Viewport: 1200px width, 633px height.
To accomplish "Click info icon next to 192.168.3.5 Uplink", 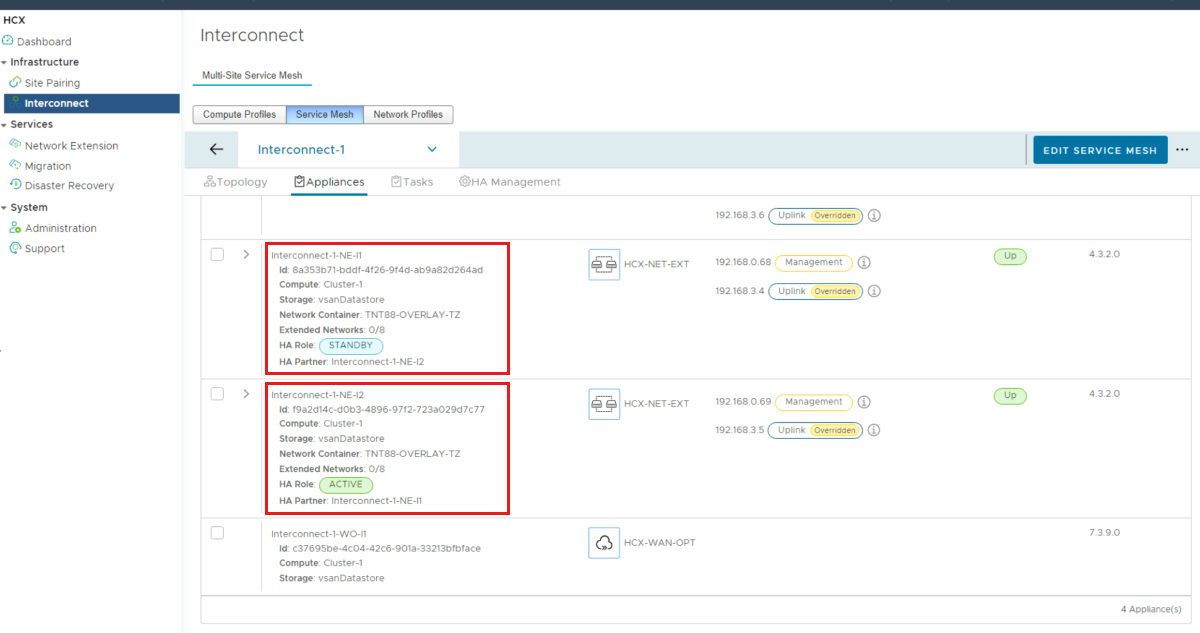I will [874, 430].
